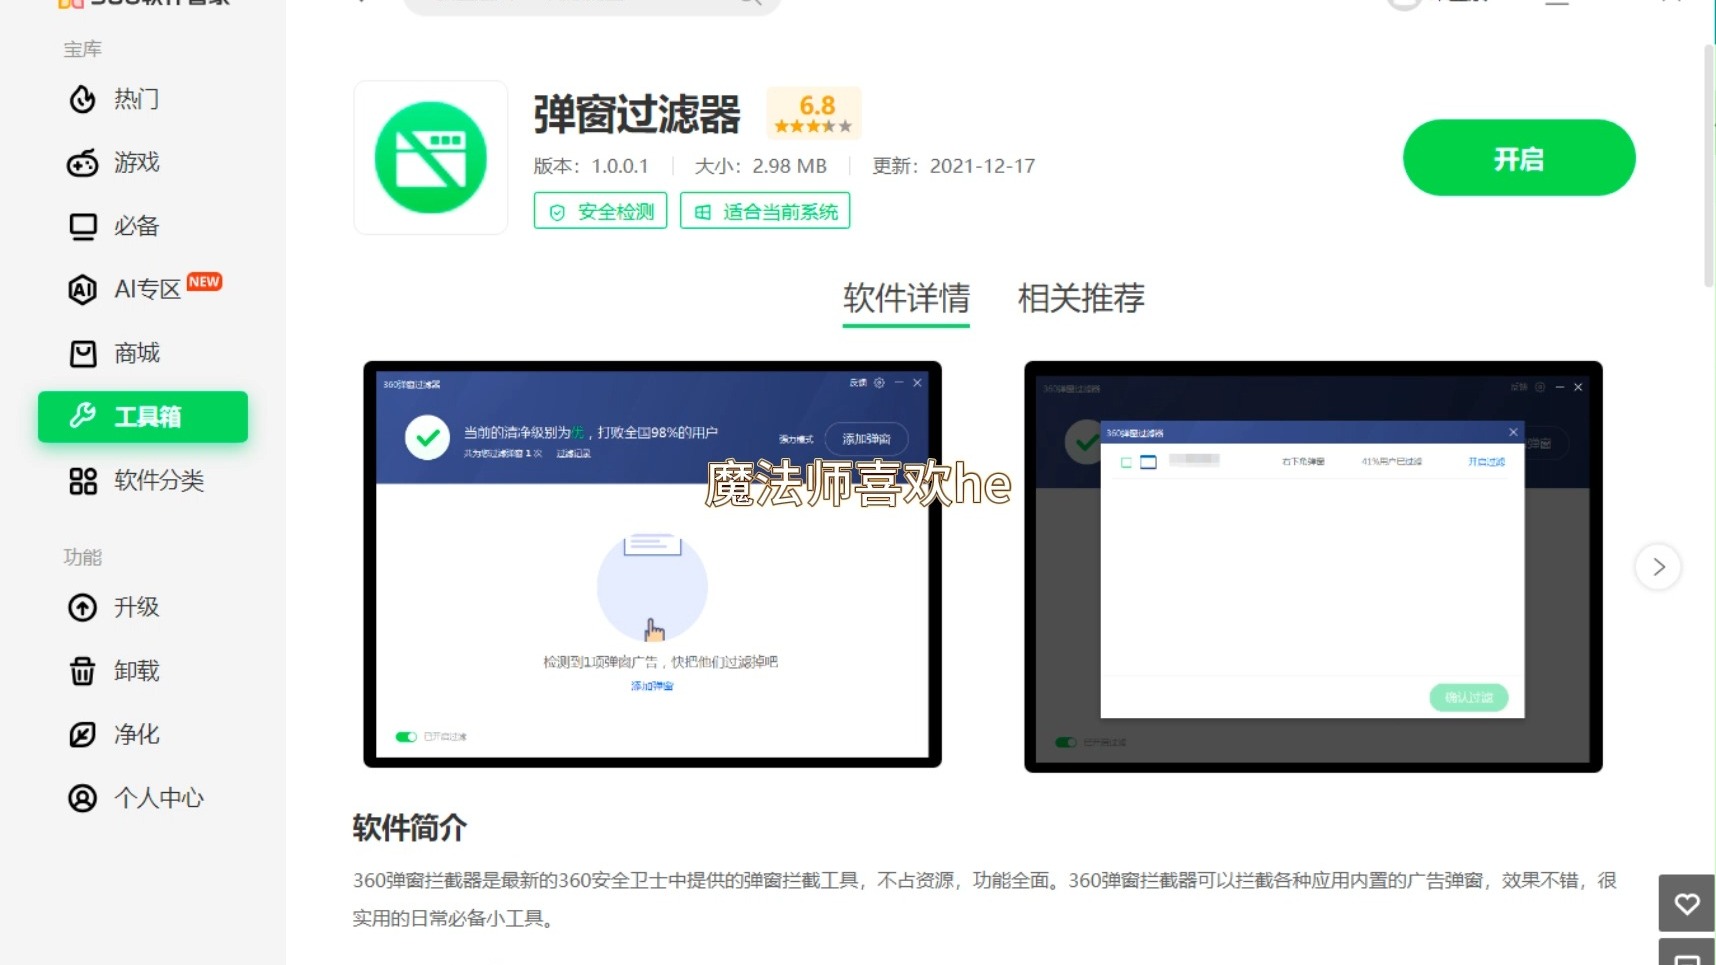
Task: Click the Windows icon in 适合当前系统
Action: pyautogui.click(x=703, y=212)
